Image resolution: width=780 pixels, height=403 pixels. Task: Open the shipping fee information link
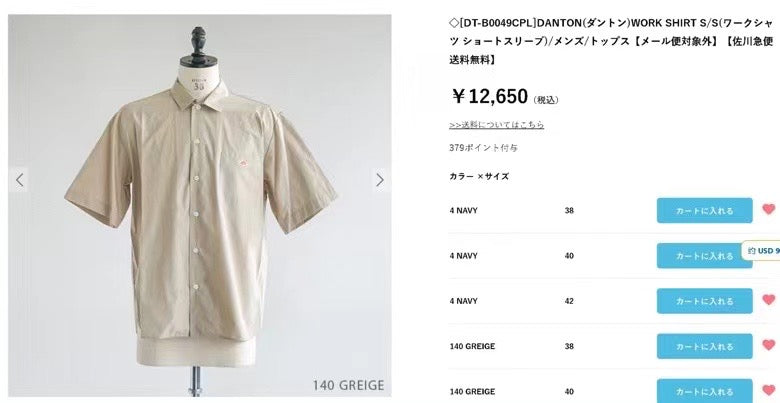[x=496, y=124]
